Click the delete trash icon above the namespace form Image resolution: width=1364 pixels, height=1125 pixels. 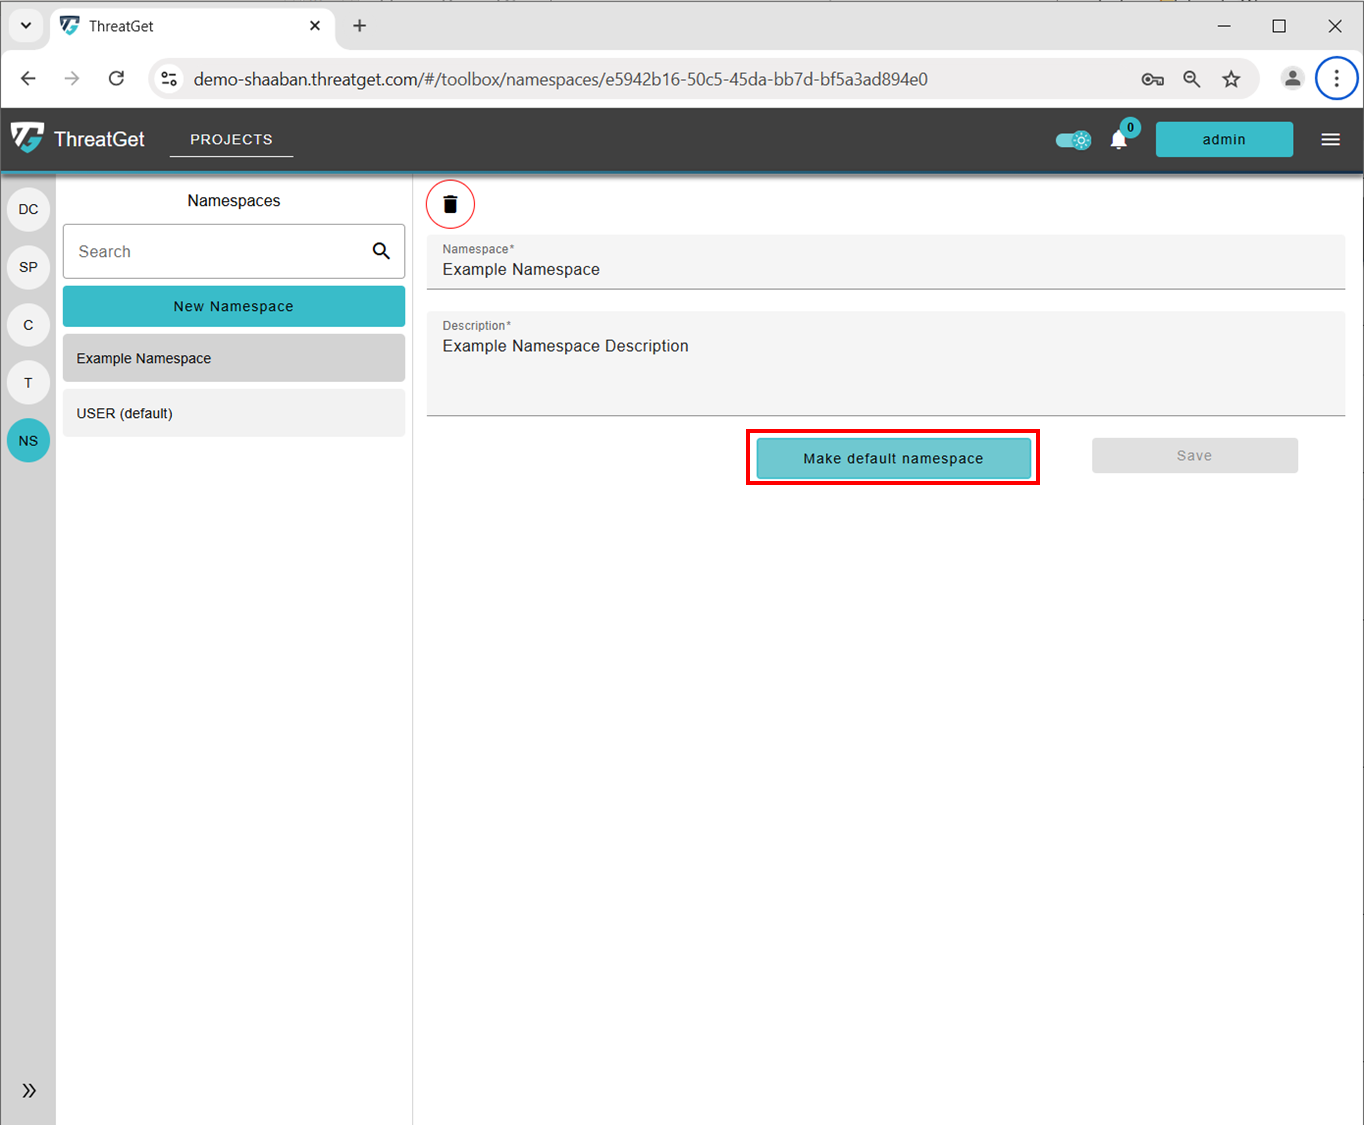click(450, 204)
